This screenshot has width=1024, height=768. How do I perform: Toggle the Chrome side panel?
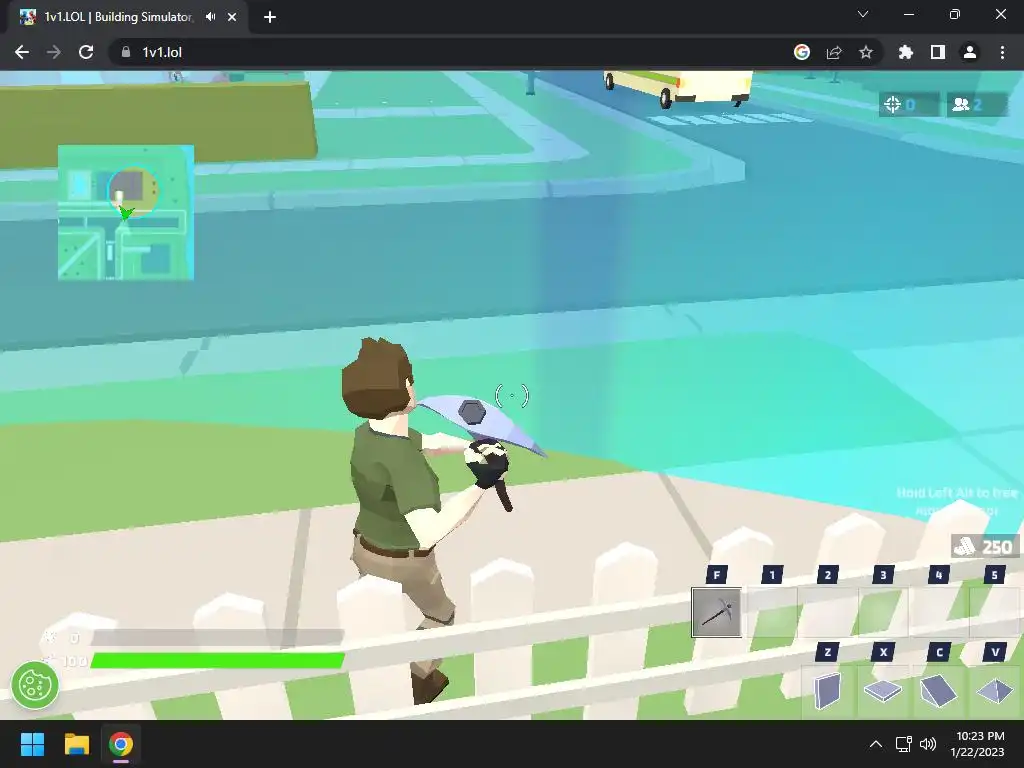[938, 52]
